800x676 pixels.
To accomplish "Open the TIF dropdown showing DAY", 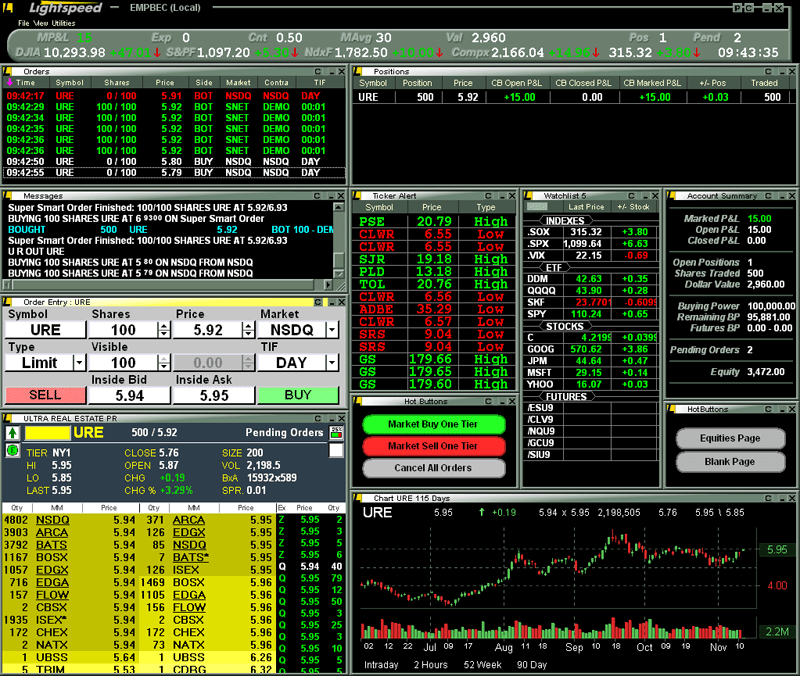I will point(331,361).
